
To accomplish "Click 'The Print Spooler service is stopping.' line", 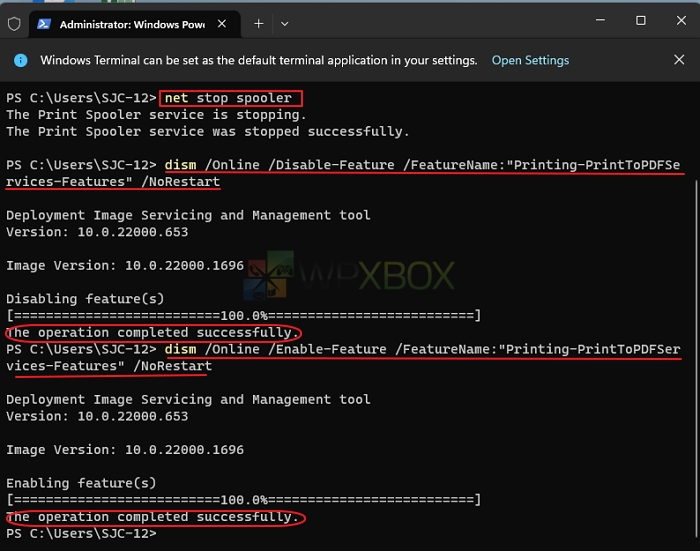I will [156, 115].
